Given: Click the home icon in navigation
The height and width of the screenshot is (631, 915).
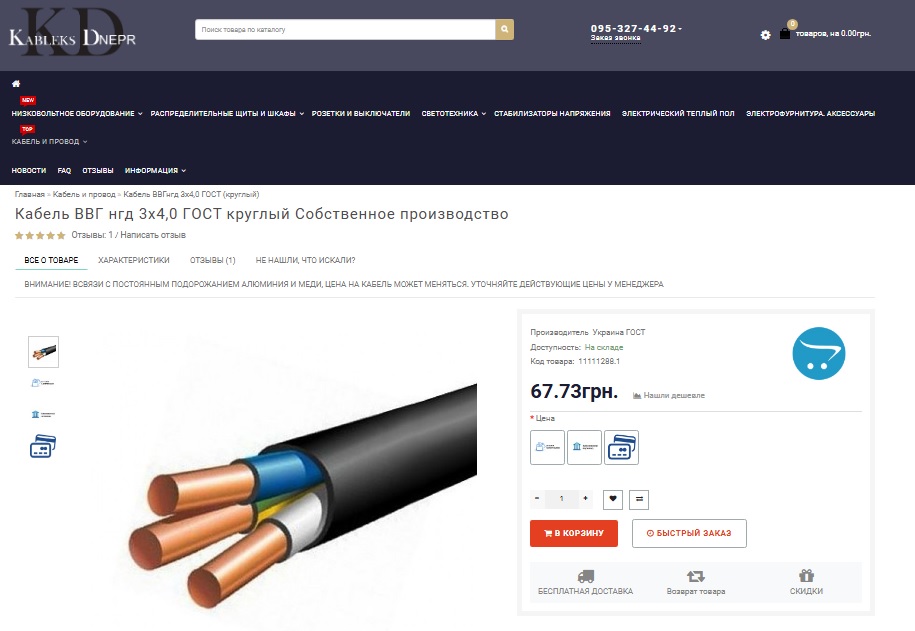Looking at the screenshot, I should coord(16,83).
